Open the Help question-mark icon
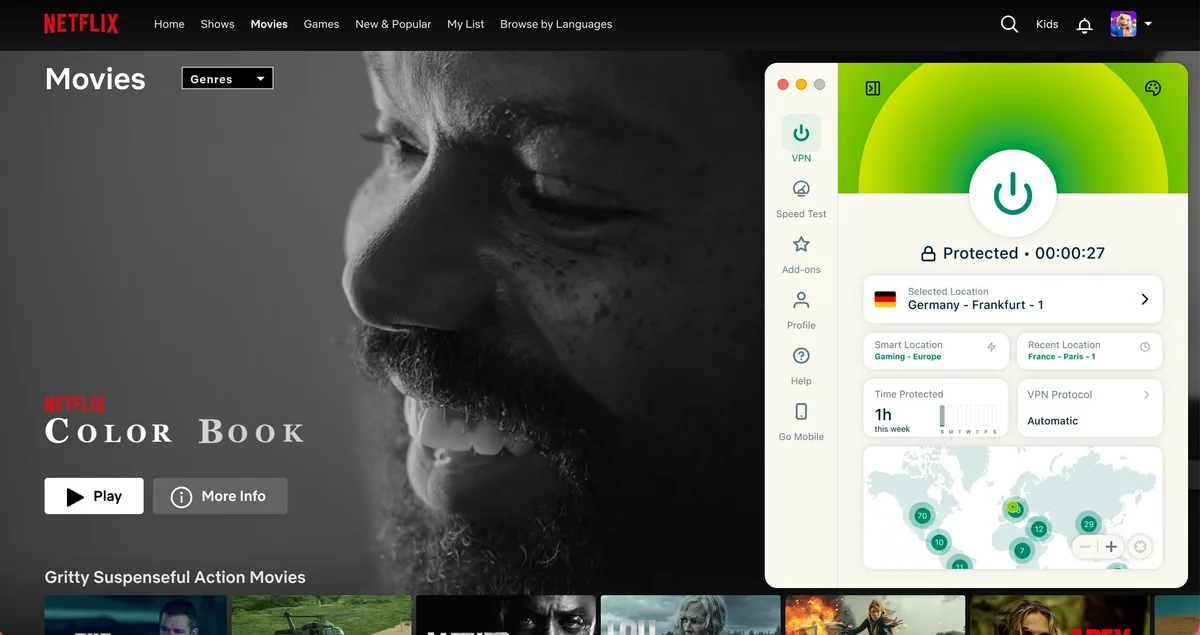 (801, 356)
